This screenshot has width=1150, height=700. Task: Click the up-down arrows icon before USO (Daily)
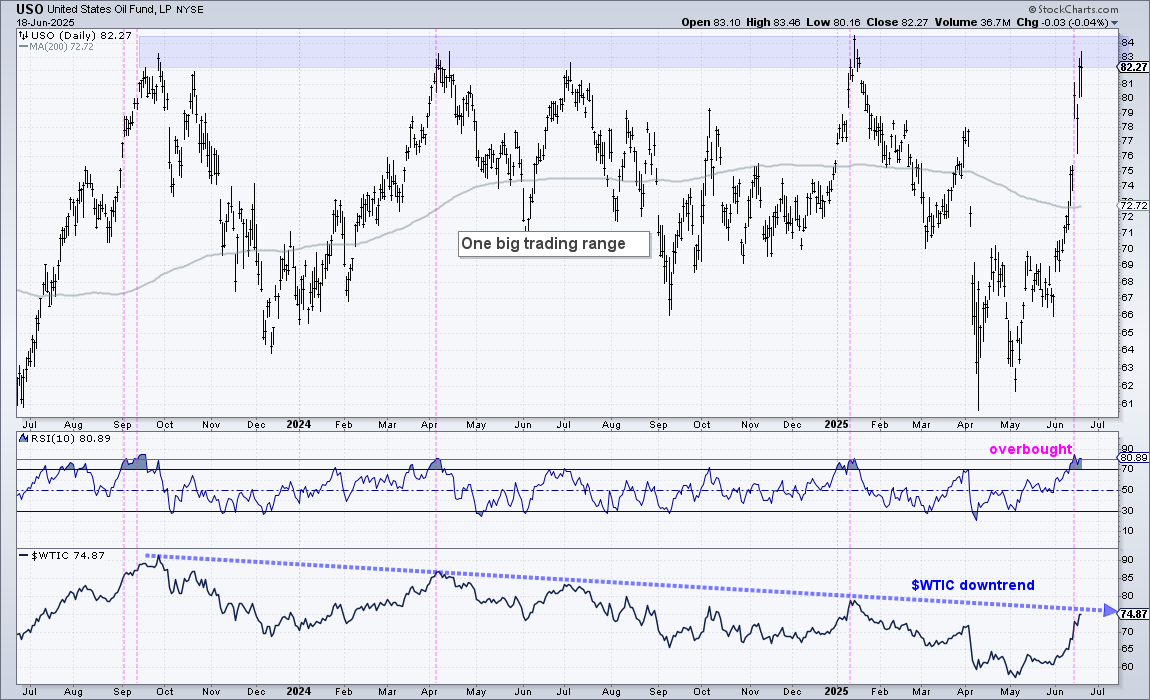pyautogui.click(x=23, y=35)
